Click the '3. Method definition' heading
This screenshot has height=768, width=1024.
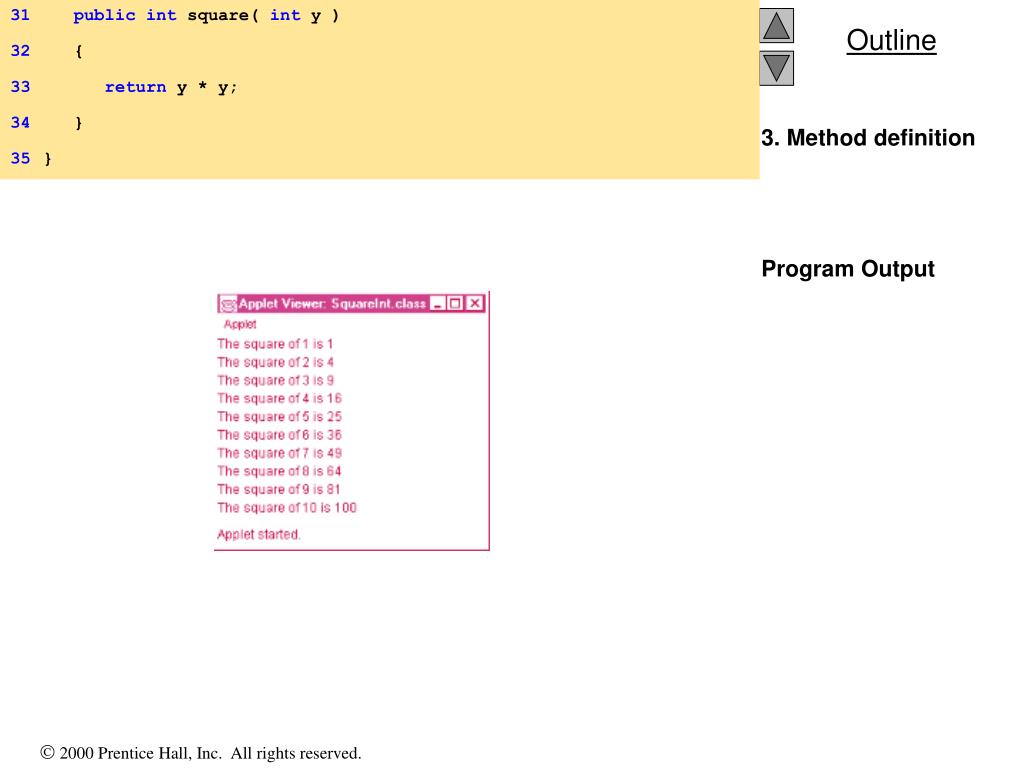pyautogui.click(x=868, y=138)
